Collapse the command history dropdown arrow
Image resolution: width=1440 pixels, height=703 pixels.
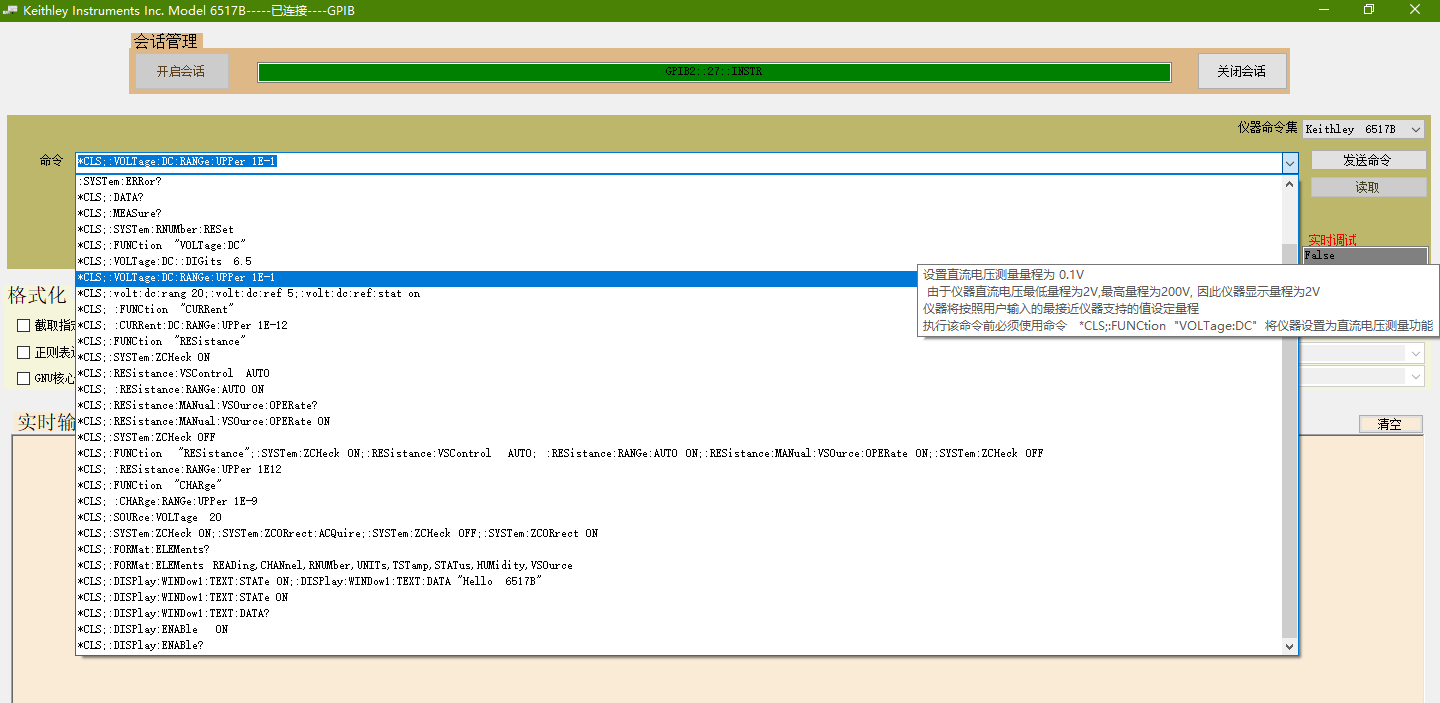(1290, 161)
